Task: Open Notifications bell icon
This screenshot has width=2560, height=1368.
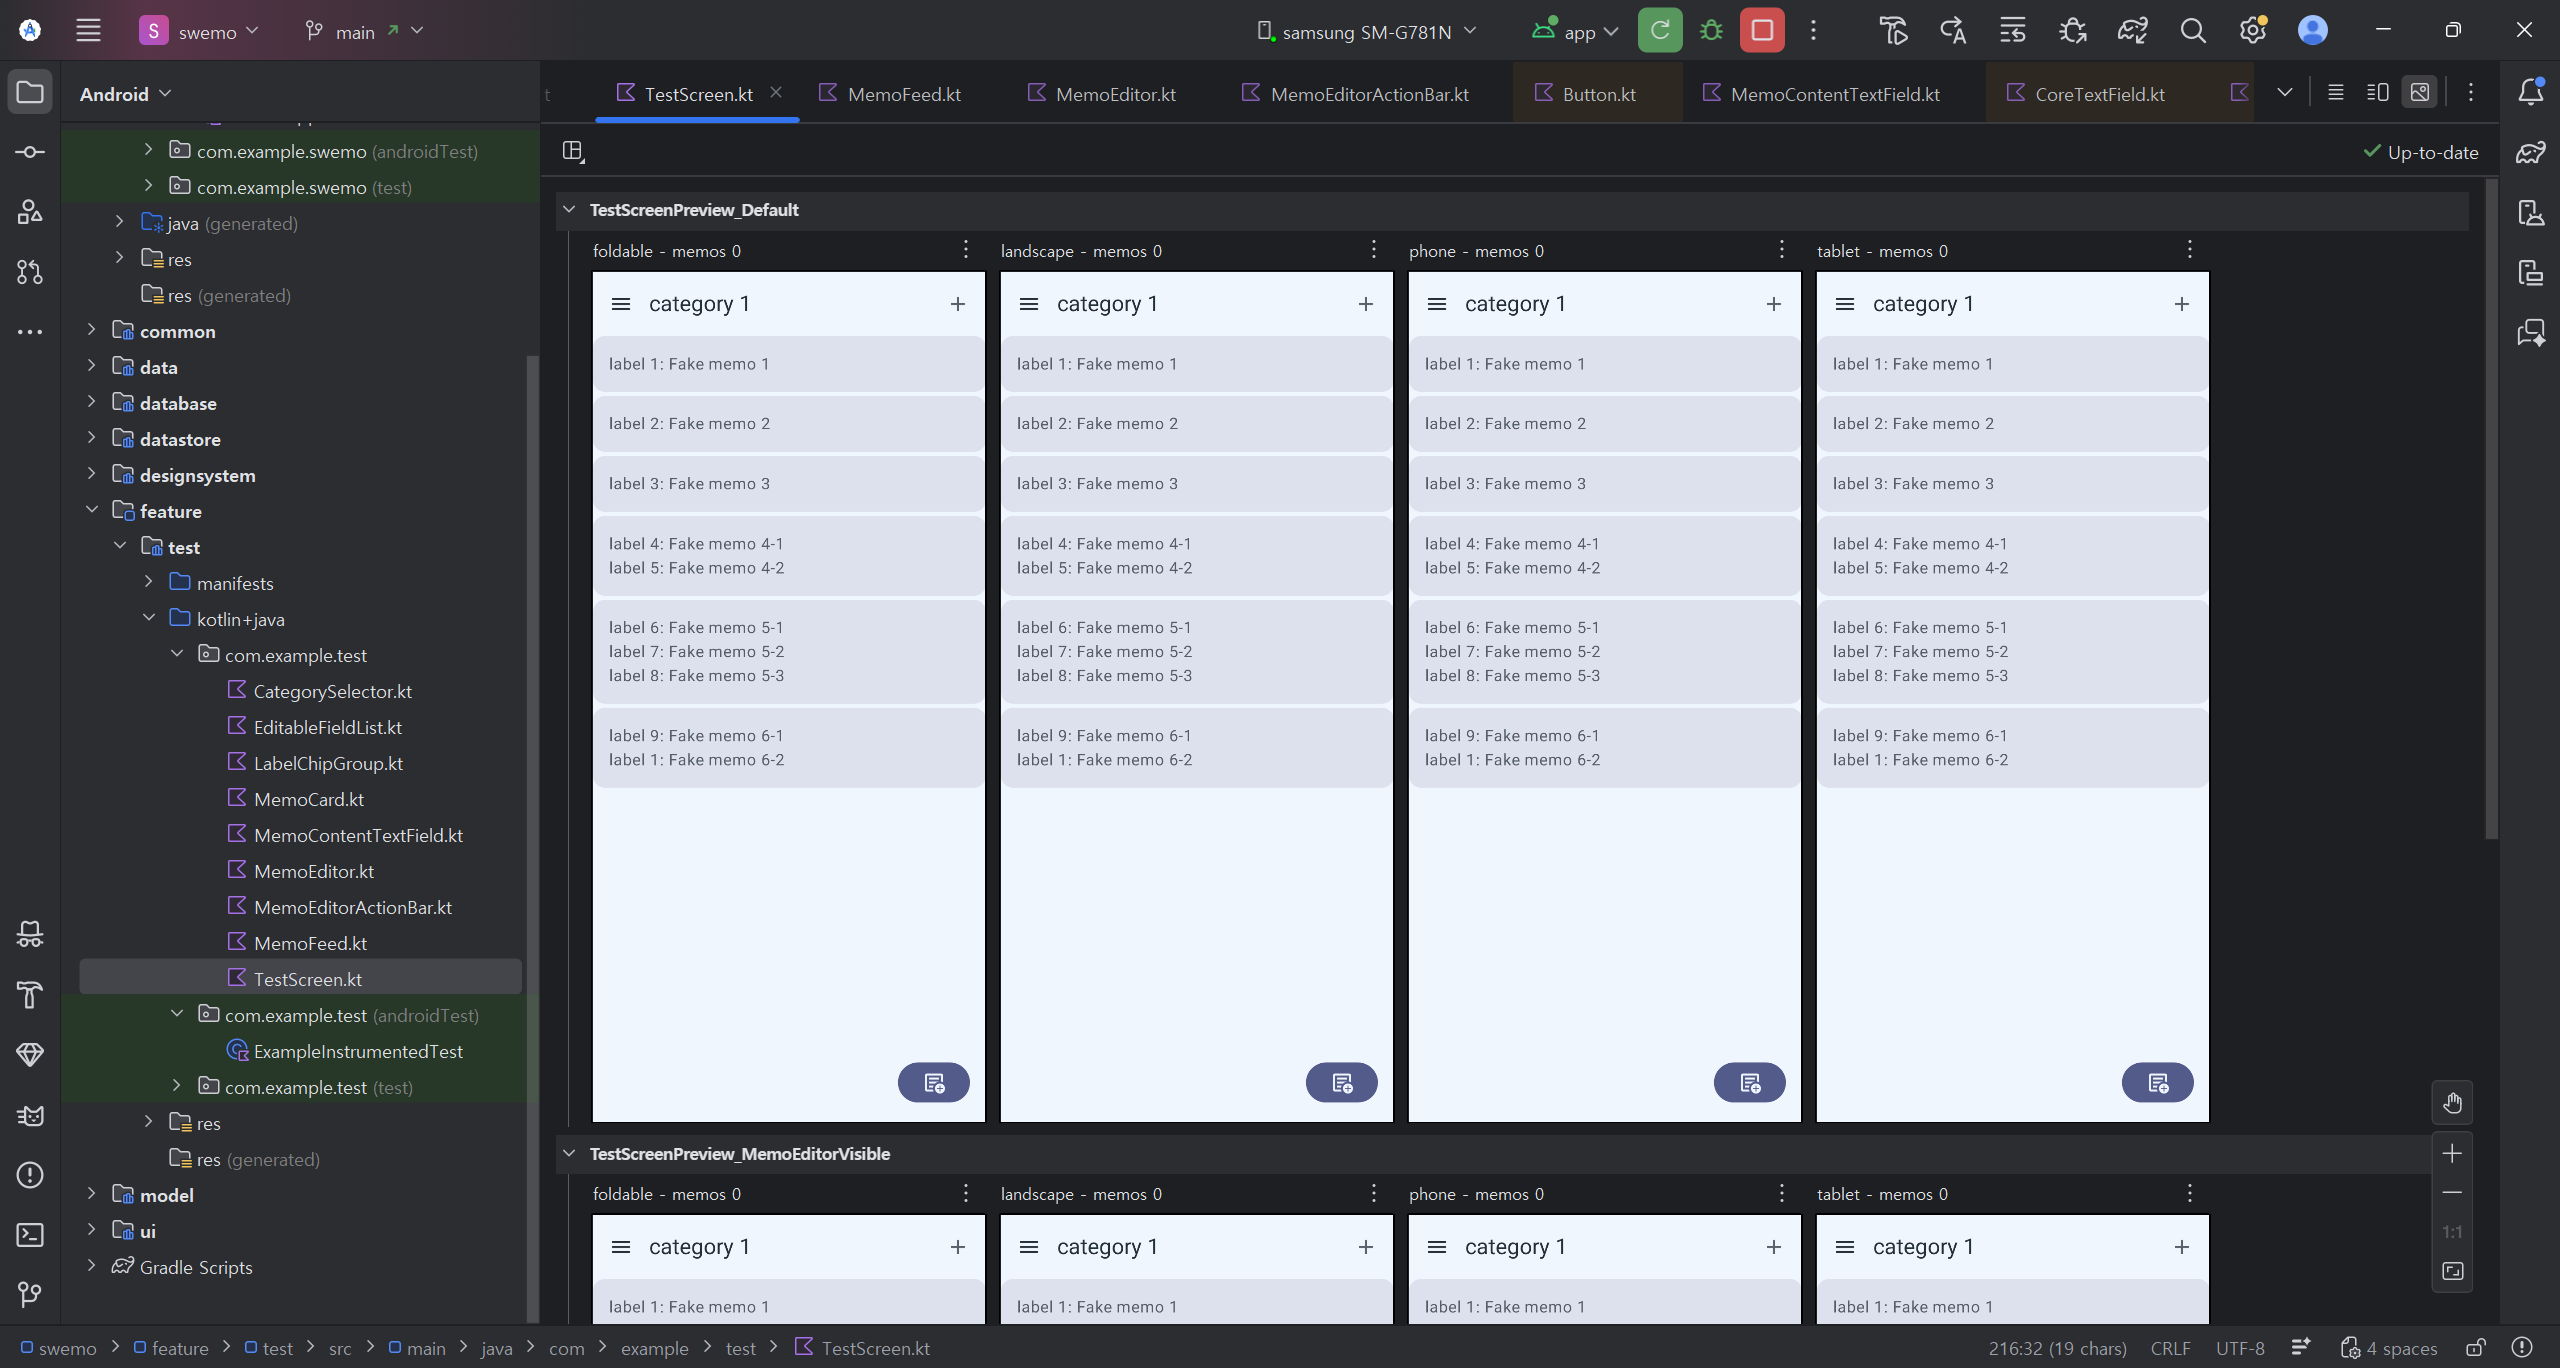Action: tap(2530, 92)
